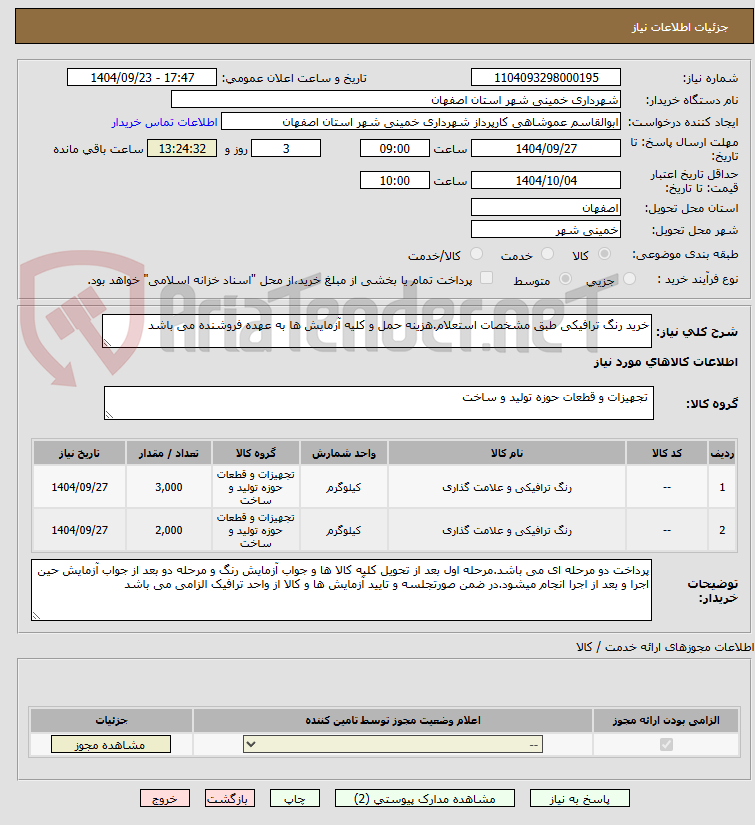
Task: Select the خدمت radio button
Action: point(548,254)
